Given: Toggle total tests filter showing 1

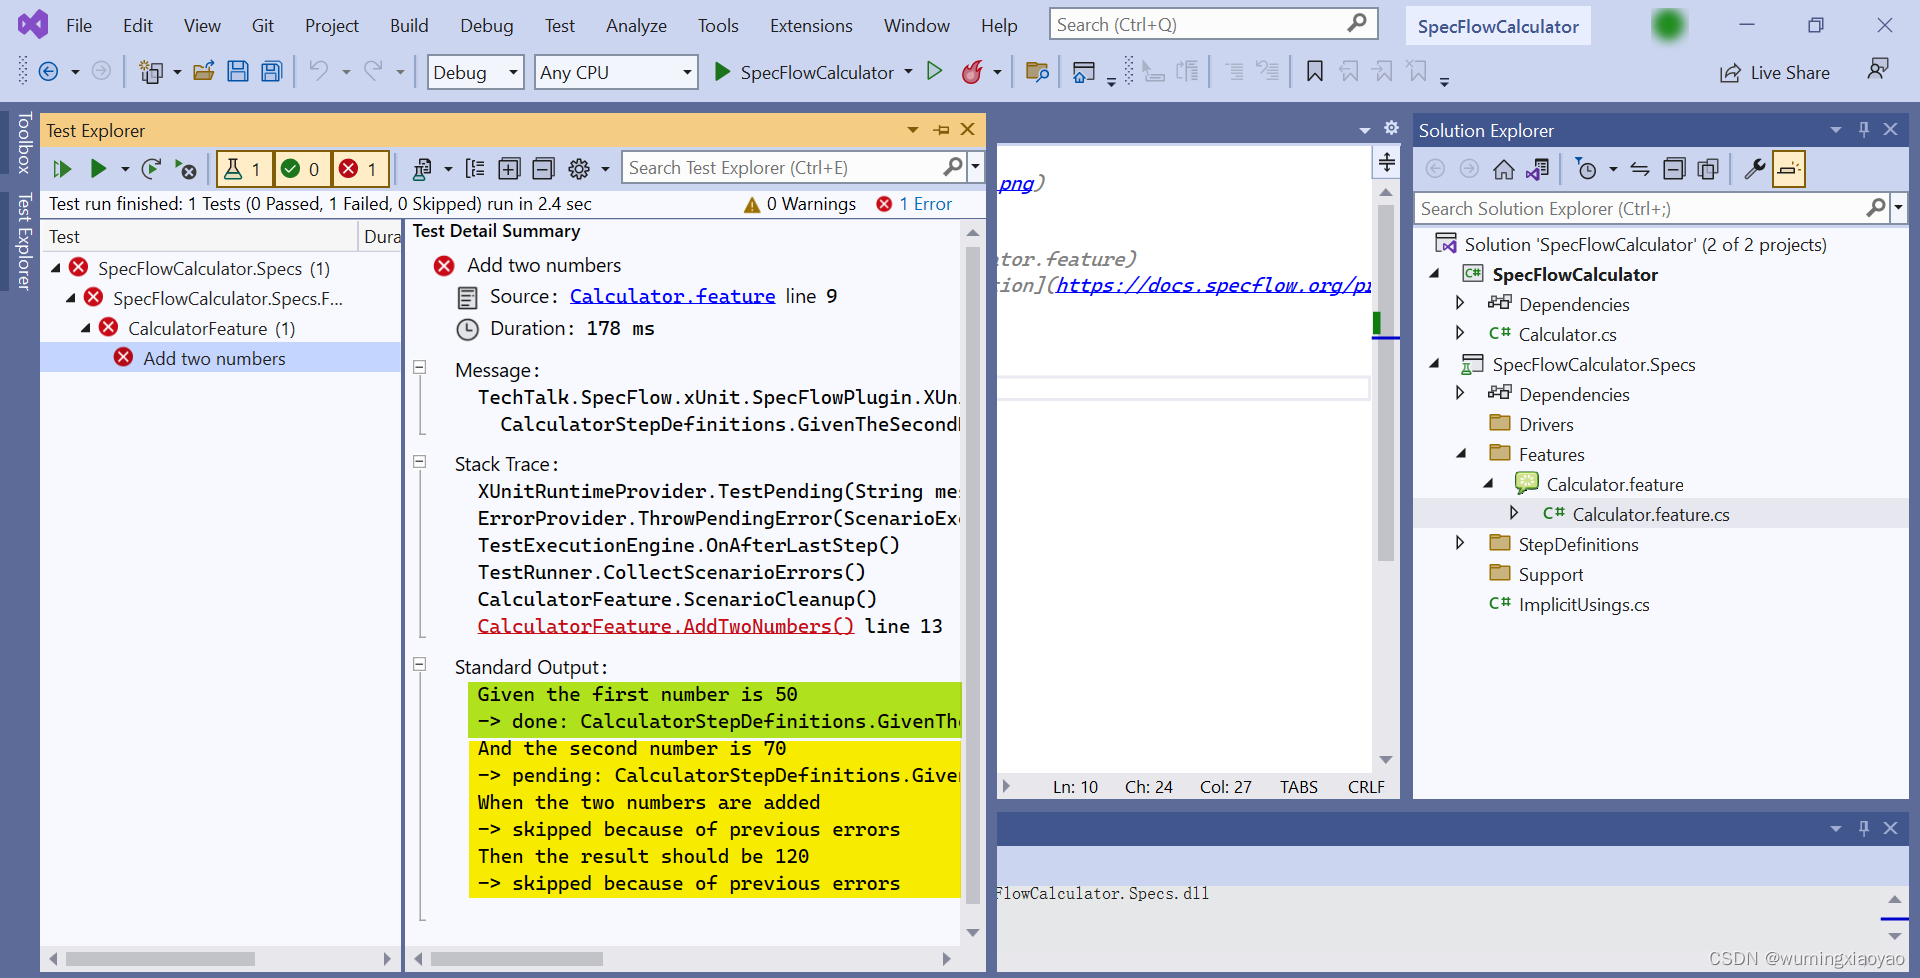Looking at the screenshot, I should 244,169.
